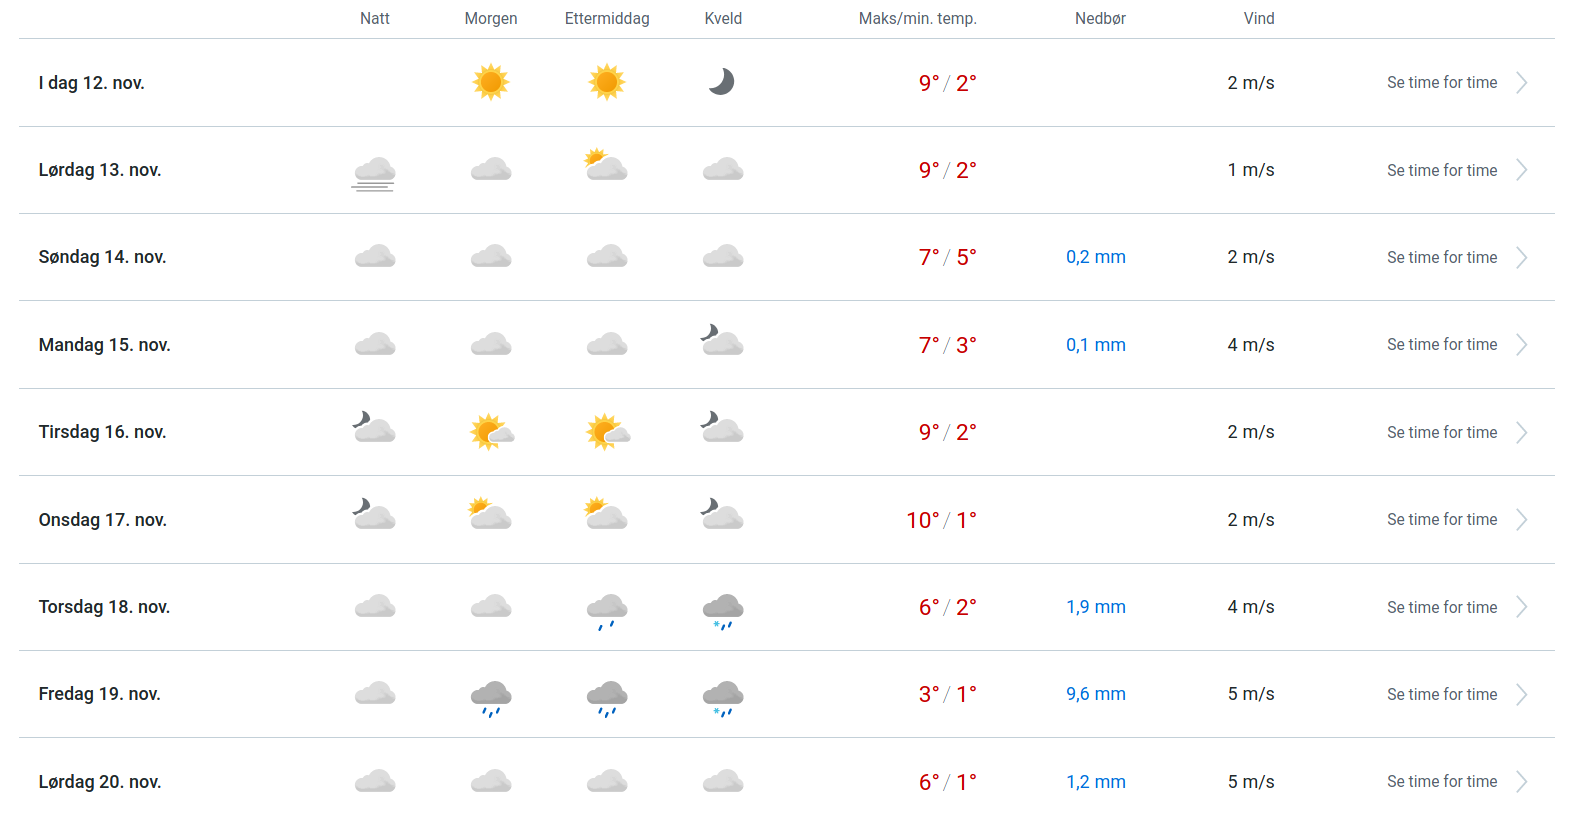Open "Se time for time" for Onsdag 17. nov.
The width and height of the screenshot is (1574, 825).
pyautogui.click(x=1441, y=520)
